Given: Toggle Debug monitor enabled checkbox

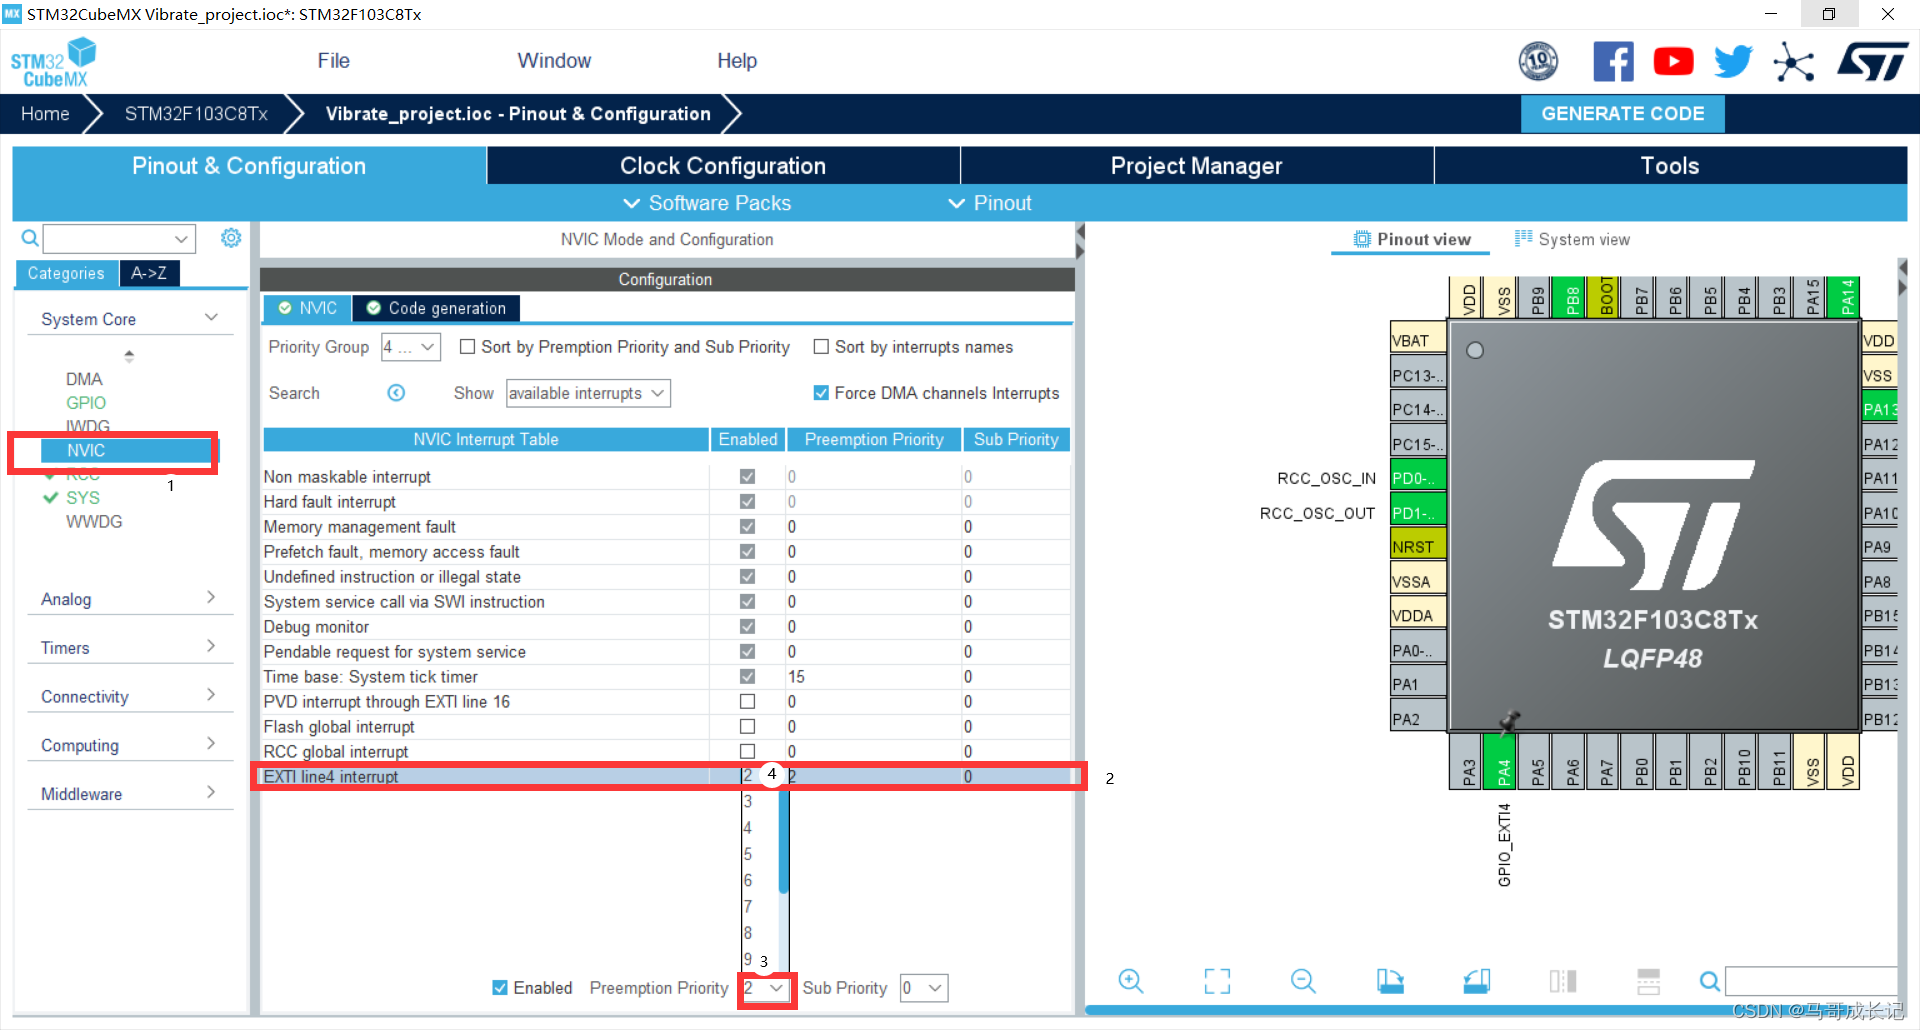Looking at the screenshot, I should point(747,627).
